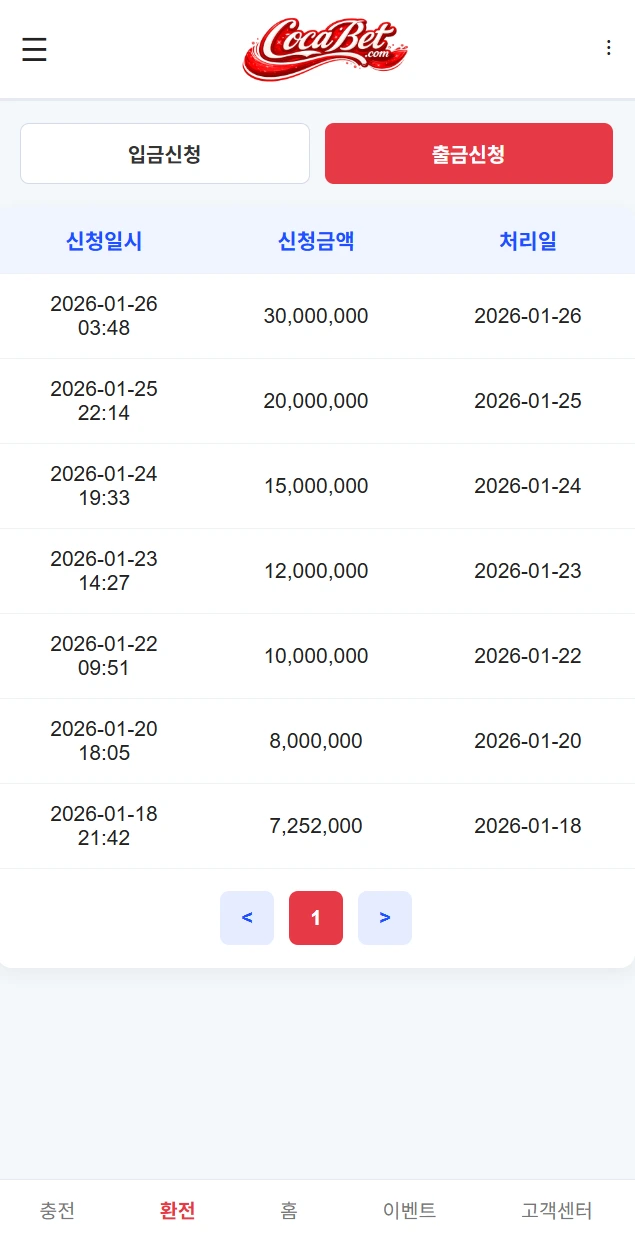Open the three-dot options menu

[608, 48]
